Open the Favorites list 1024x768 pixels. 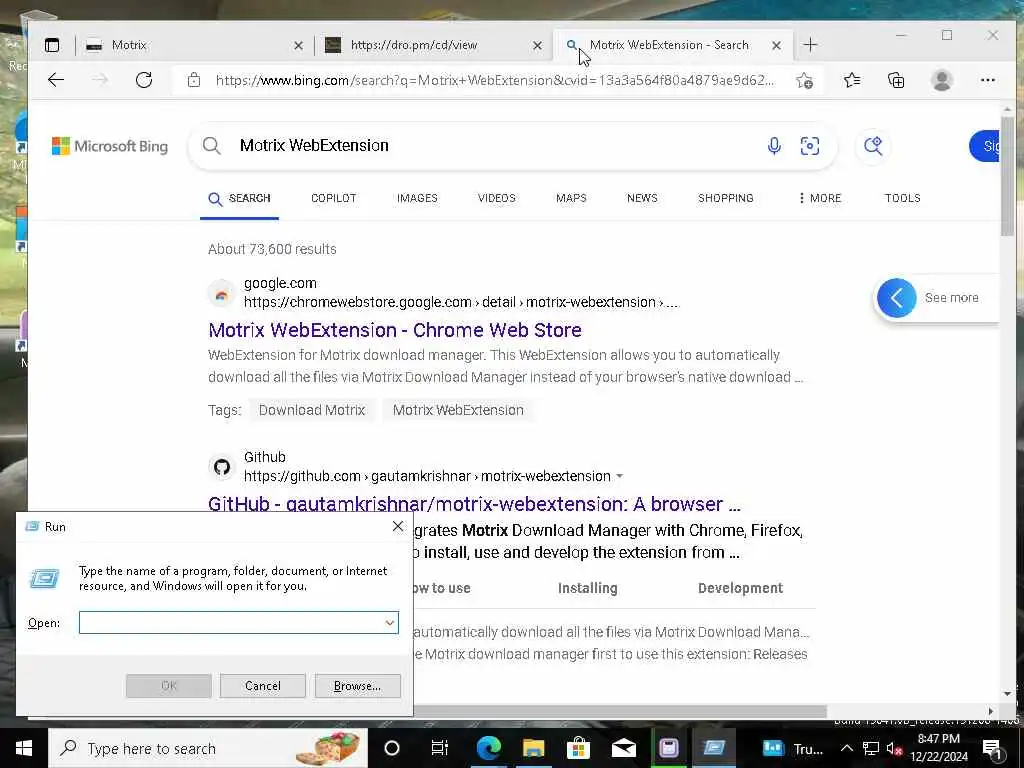pos(852,80)
